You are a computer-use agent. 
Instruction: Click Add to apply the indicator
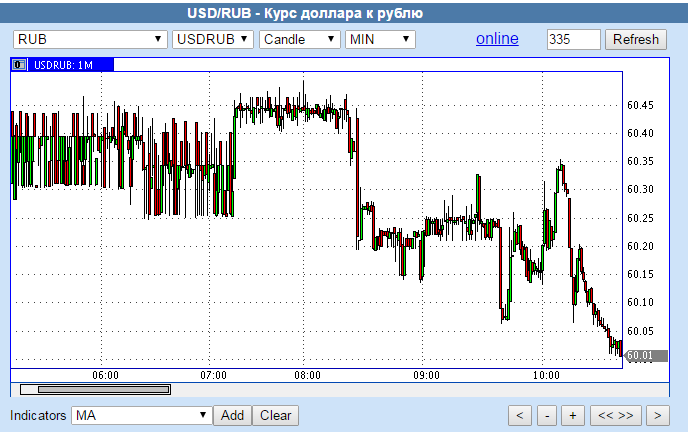coord(232,415)
